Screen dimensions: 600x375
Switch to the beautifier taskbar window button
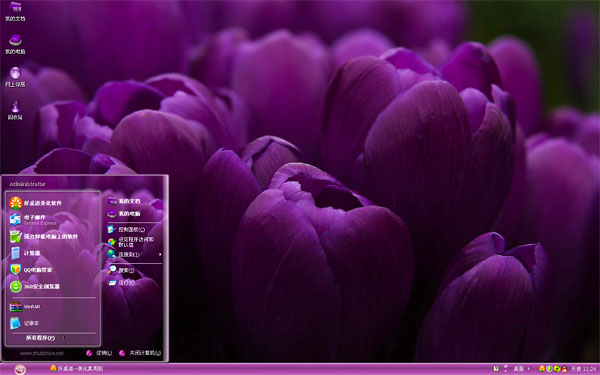click(77, 368)
